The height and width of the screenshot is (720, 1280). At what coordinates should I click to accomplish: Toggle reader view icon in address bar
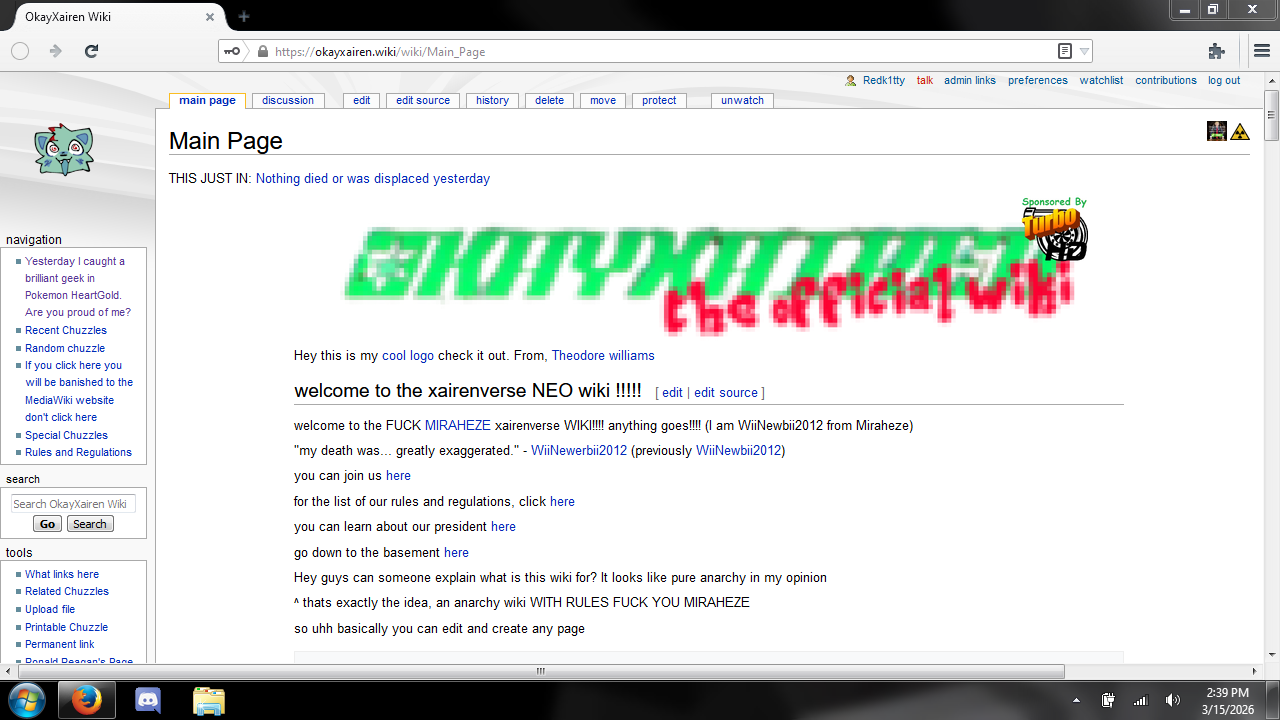[1065, 51]
